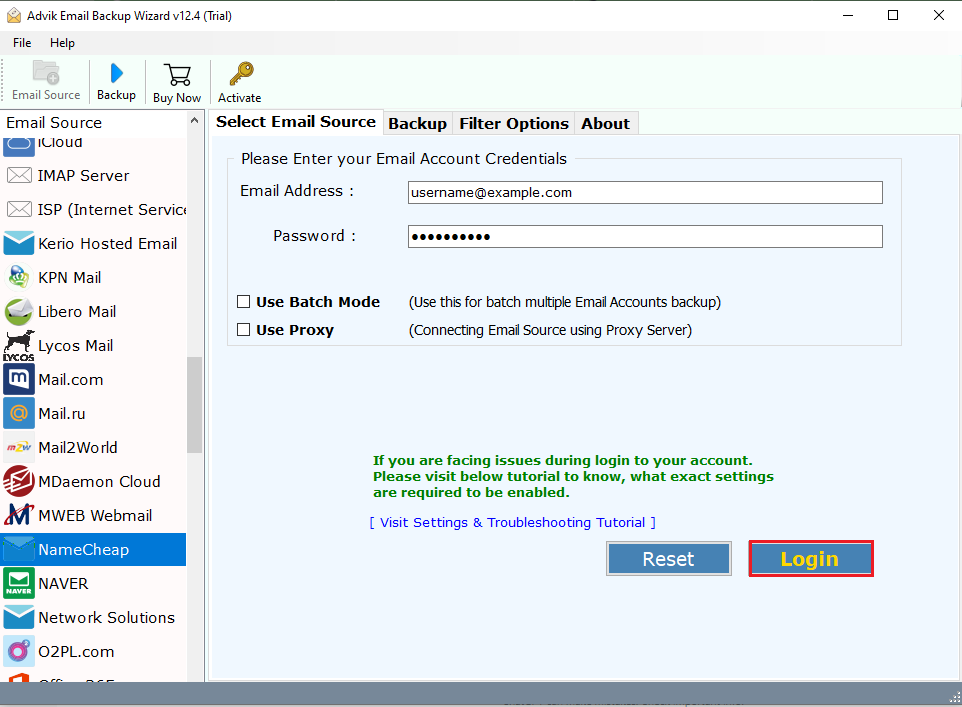Select Lycos Mail source

pyautogui.click(x=94, y=346)
